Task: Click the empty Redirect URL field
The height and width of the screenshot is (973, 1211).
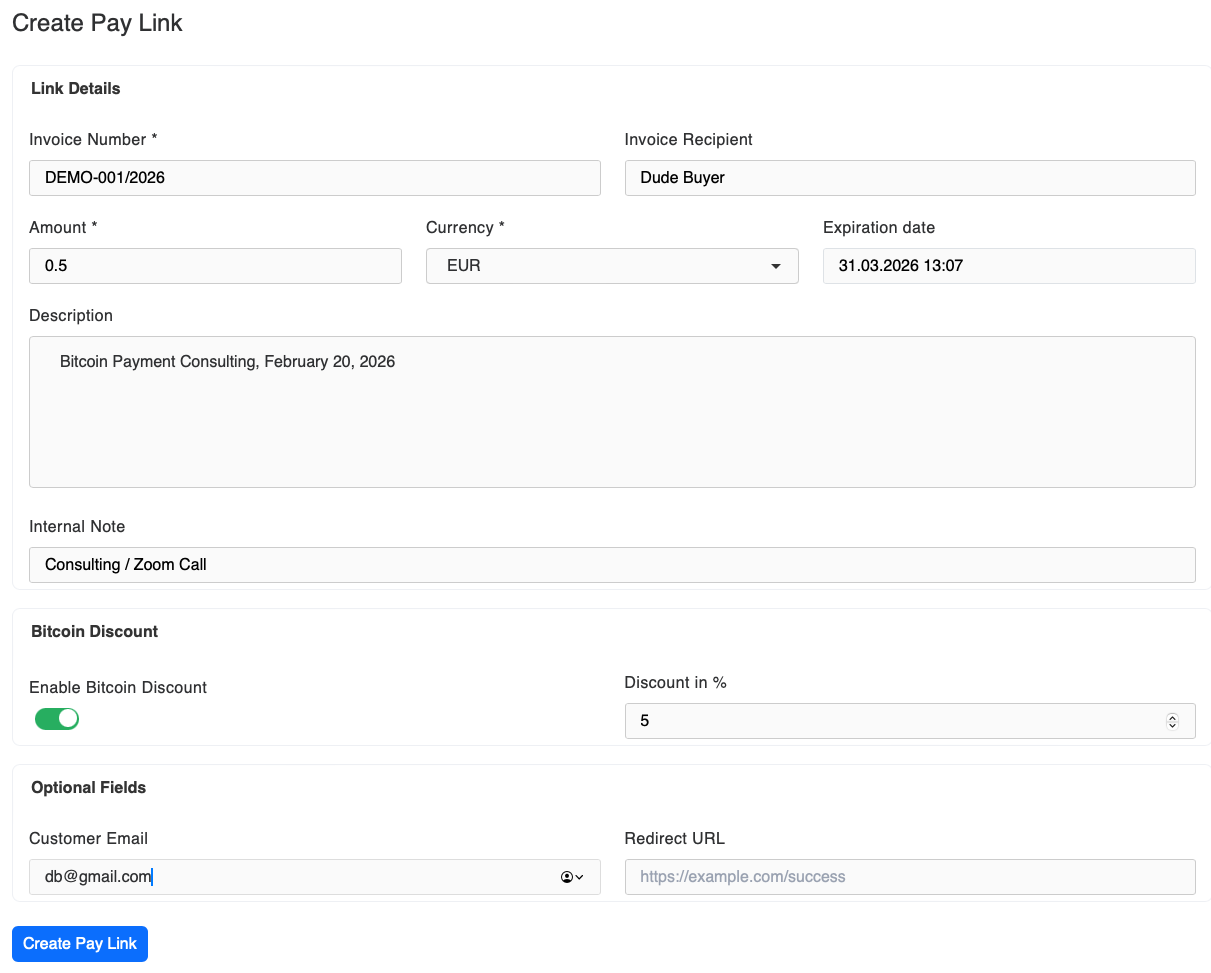Action: [x=909, y=876]
